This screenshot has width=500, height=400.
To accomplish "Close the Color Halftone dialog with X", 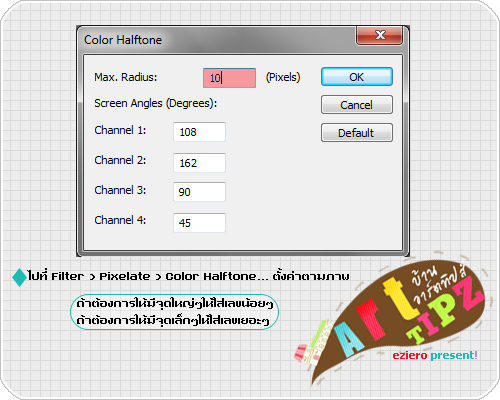I will point(380,35).
